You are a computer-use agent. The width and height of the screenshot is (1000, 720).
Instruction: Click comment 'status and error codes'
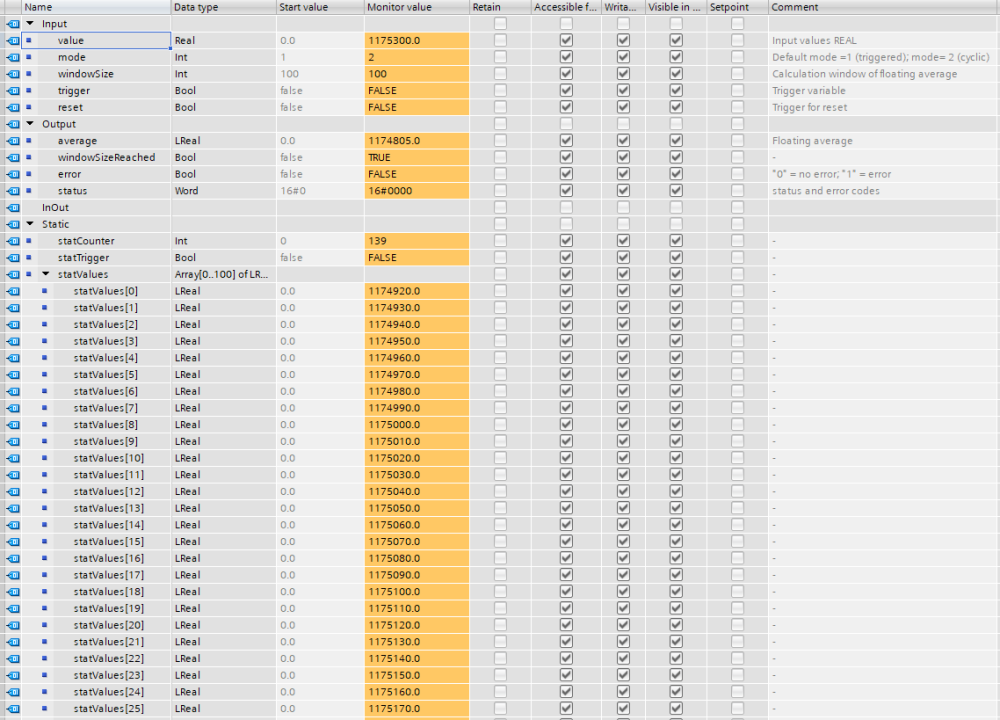pos(826,191)
